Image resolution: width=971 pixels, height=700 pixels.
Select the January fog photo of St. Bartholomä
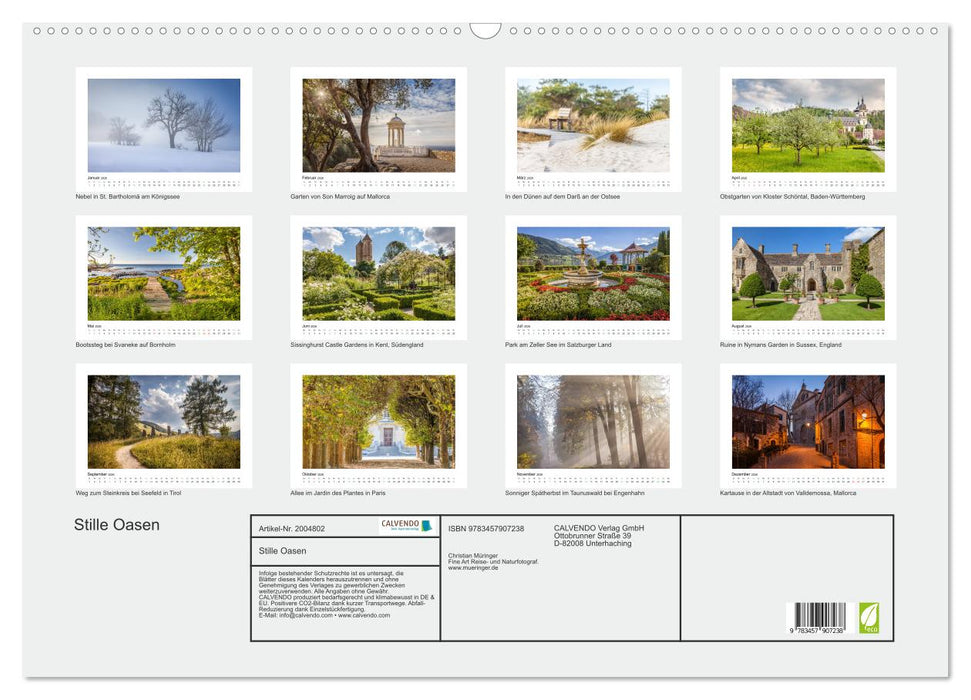(x=163, y=125)
